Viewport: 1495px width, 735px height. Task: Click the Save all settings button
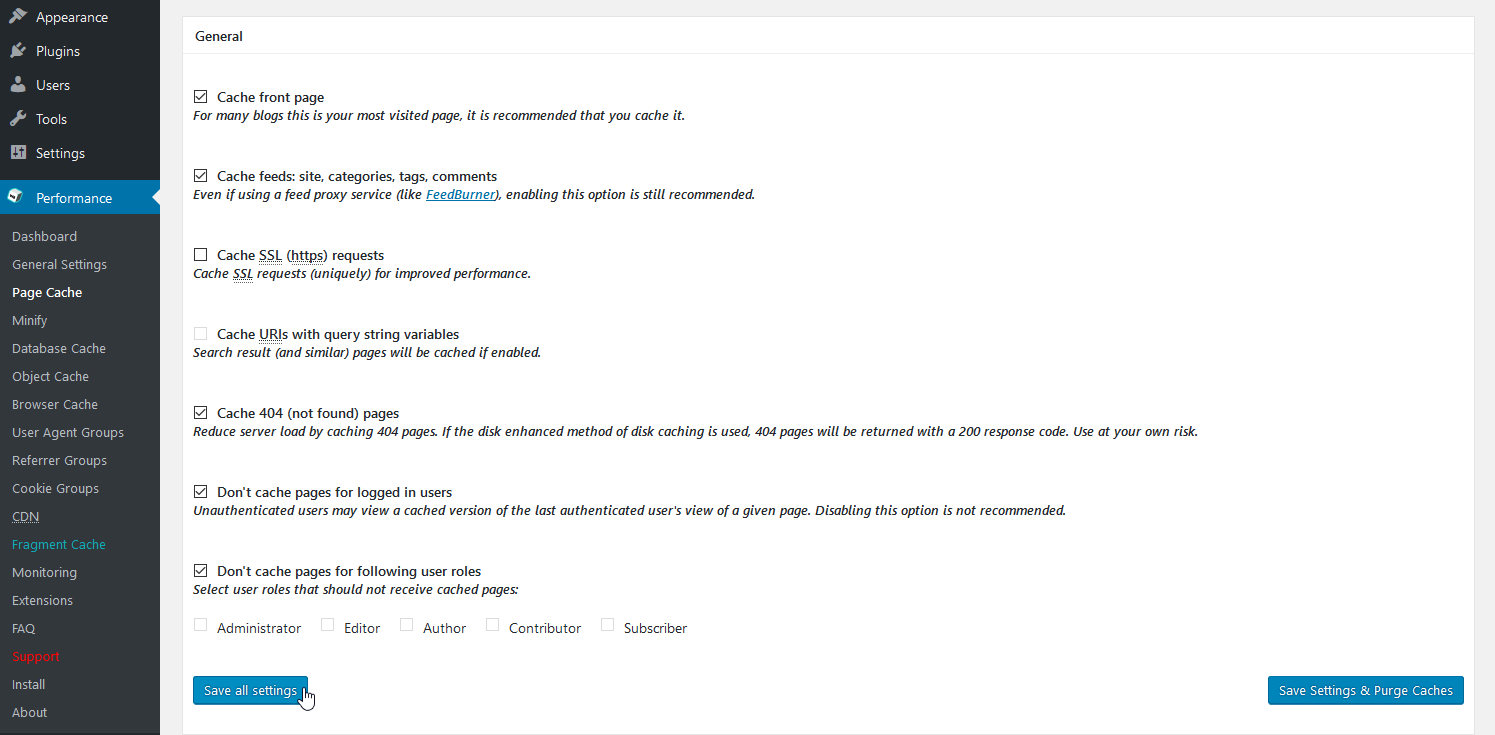[250, 691]
